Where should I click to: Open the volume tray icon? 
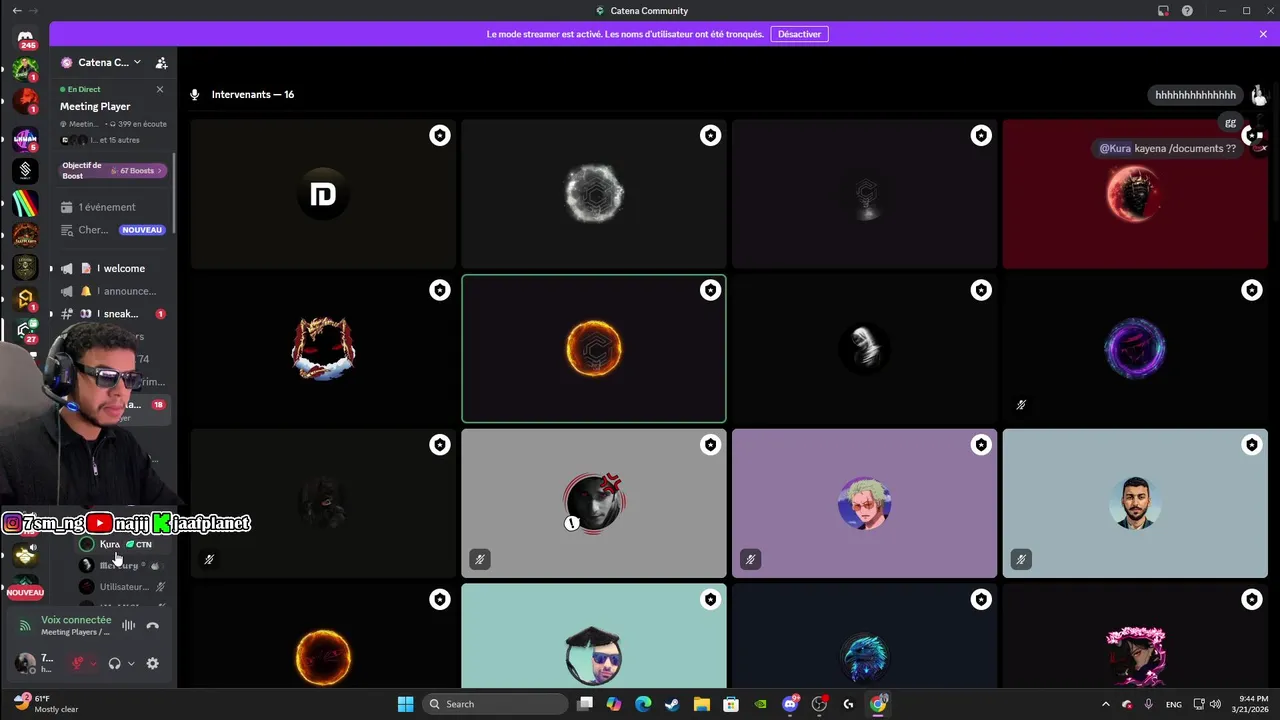1217,704
